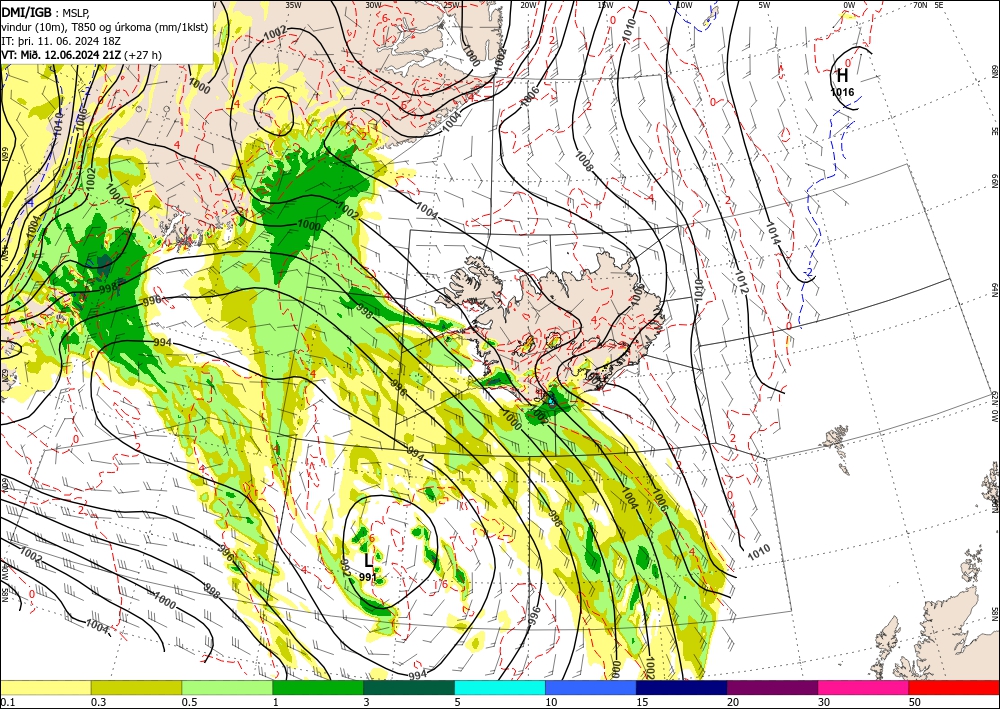Click the legend value 15
Image resolution: width=1000 pixels, height=709 pixels.
point(642,702)
